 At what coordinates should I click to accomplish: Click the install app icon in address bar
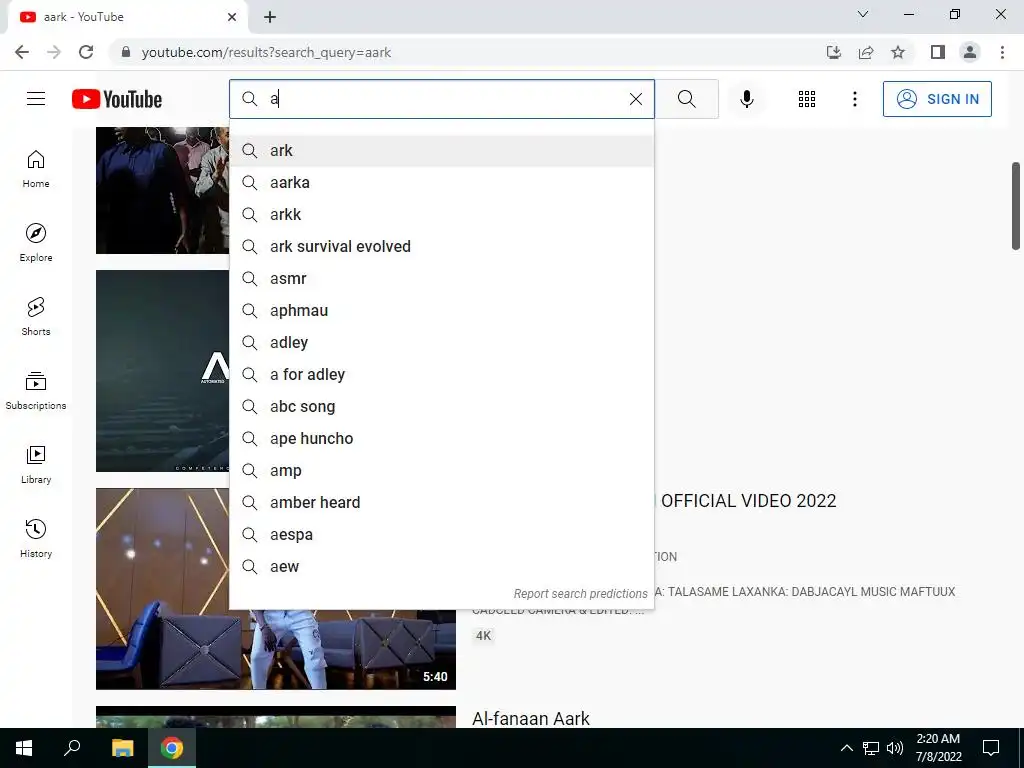[x=833, y=52]
